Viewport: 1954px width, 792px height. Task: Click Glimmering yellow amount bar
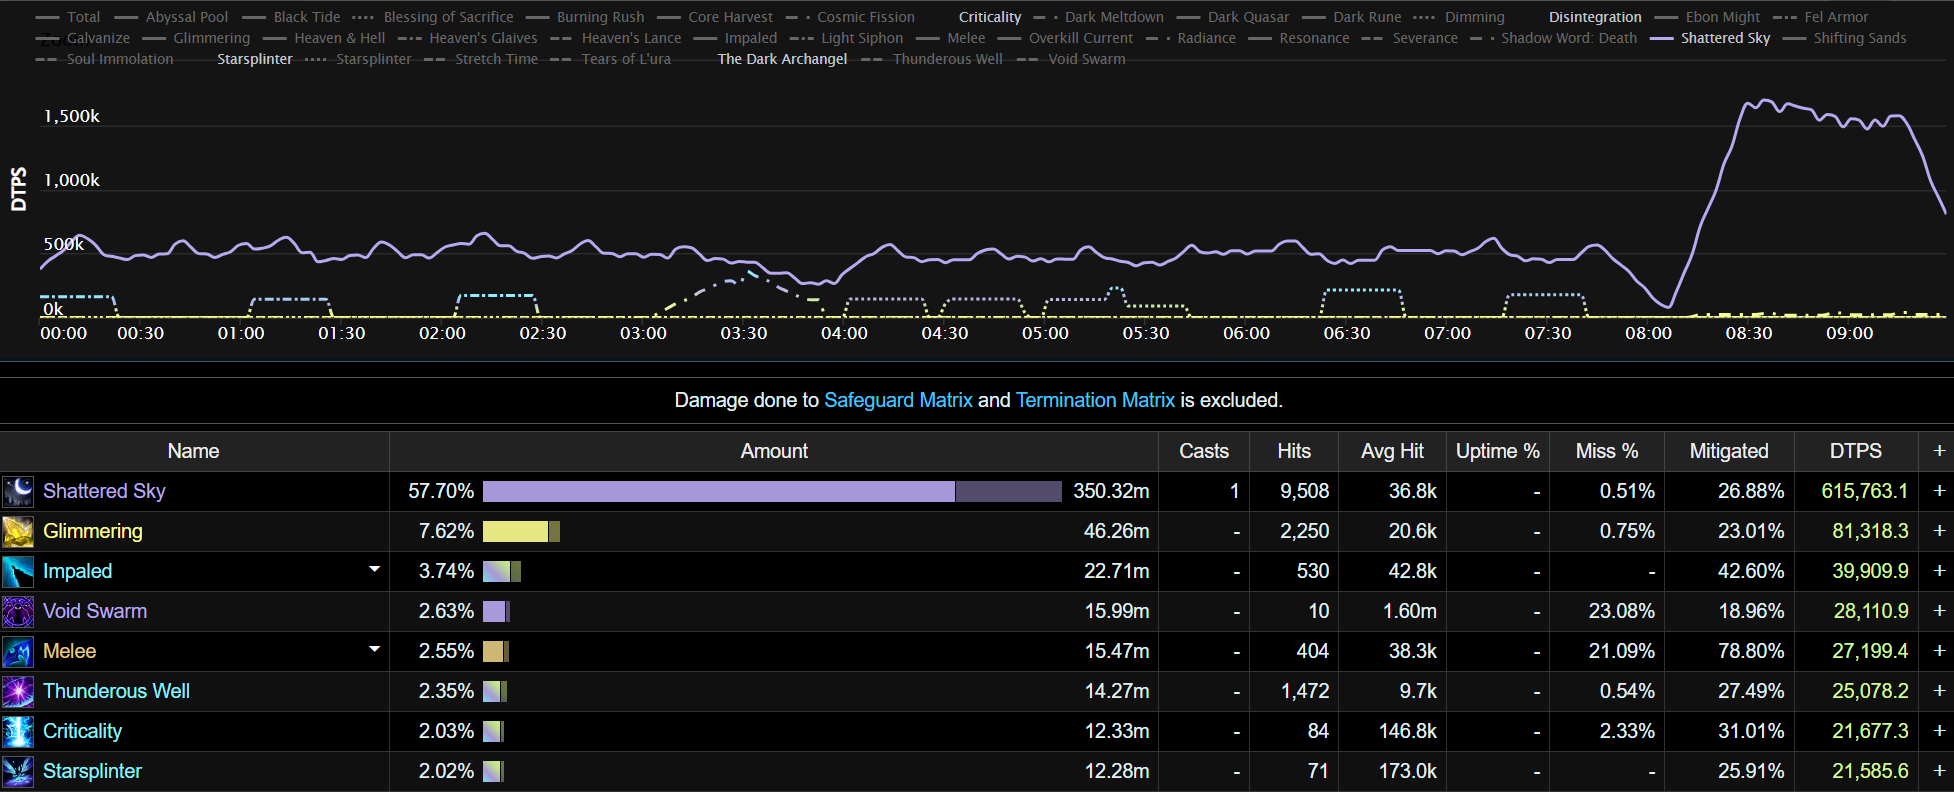[x=516, y=531]
